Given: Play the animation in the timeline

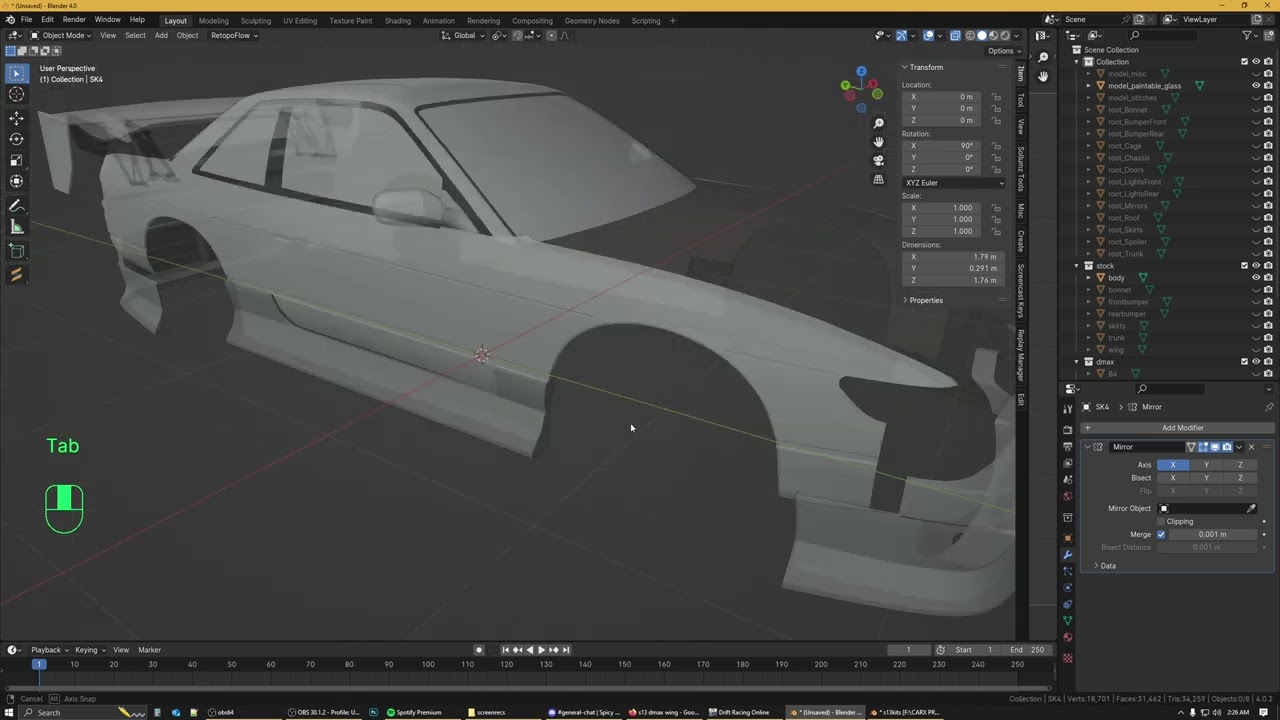Looking at the screenshot, I should coord(541,650).
